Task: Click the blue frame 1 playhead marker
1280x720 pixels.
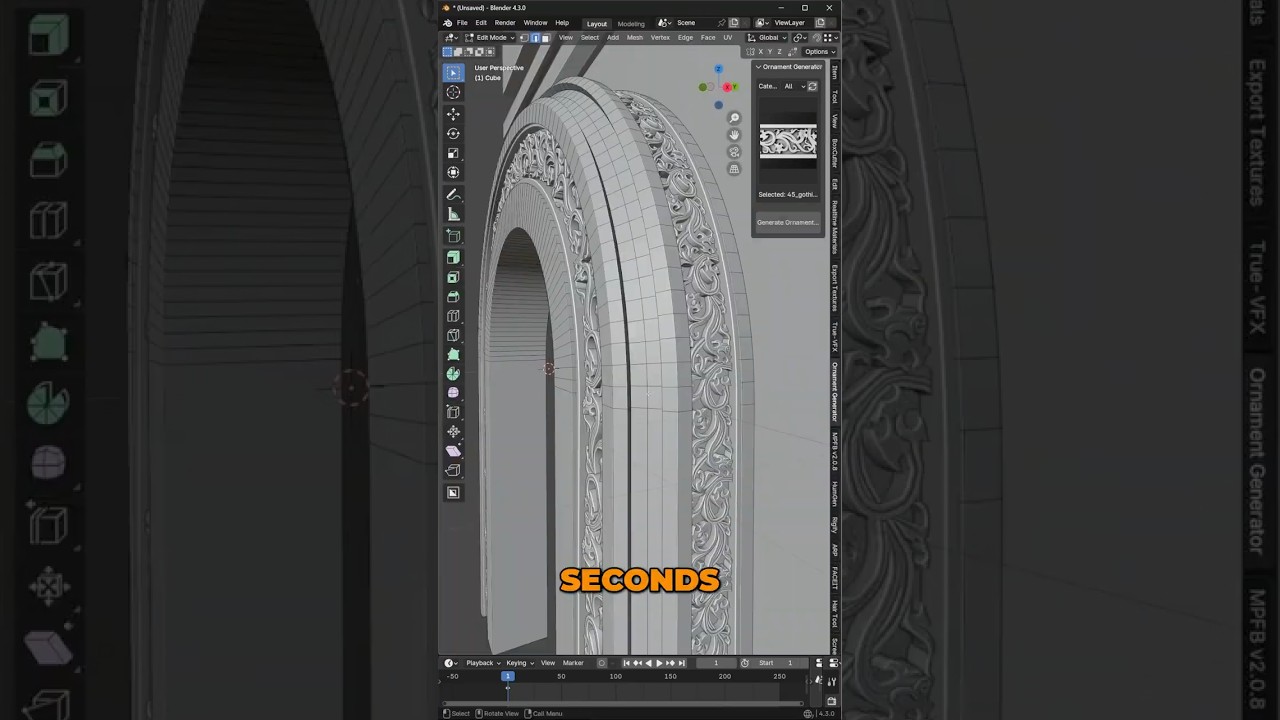Action: click(508, 676)
